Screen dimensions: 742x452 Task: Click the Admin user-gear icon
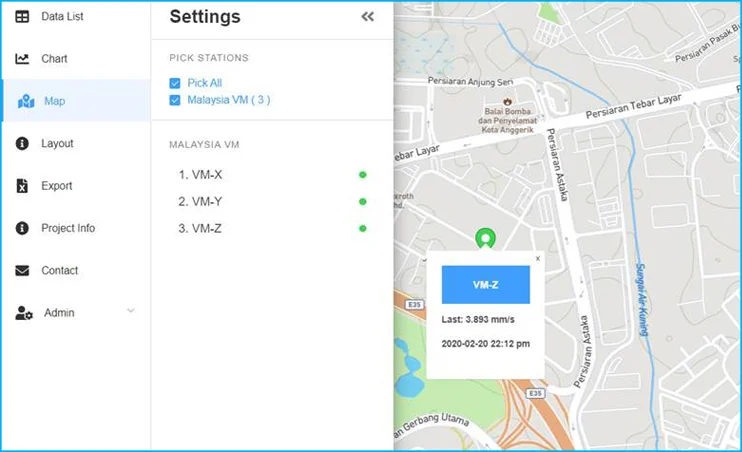pos(24,313)
